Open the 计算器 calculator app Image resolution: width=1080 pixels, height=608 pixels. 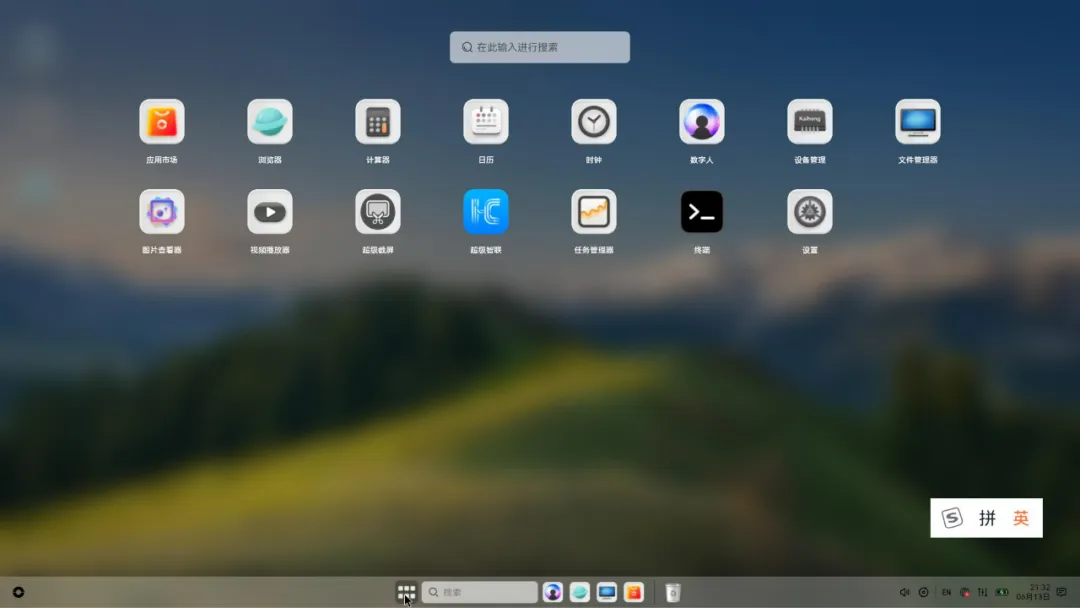click(378, 122)
